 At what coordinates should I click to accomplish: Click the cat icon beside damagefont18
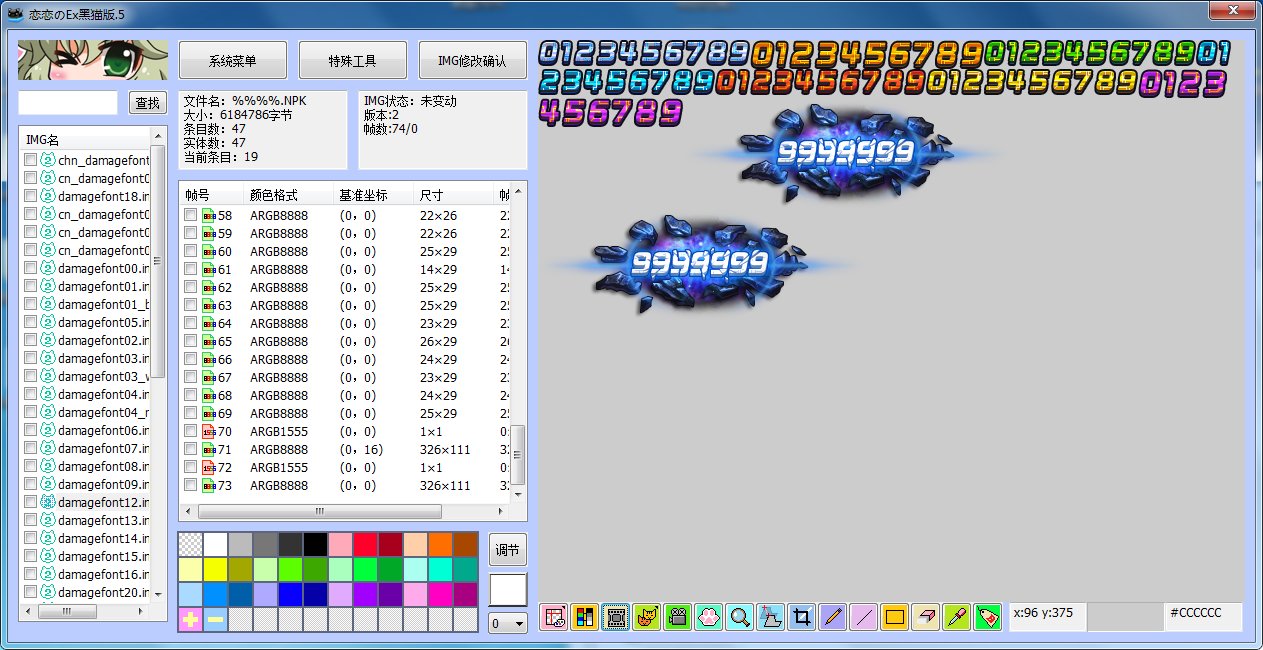(x=47, y=196)
